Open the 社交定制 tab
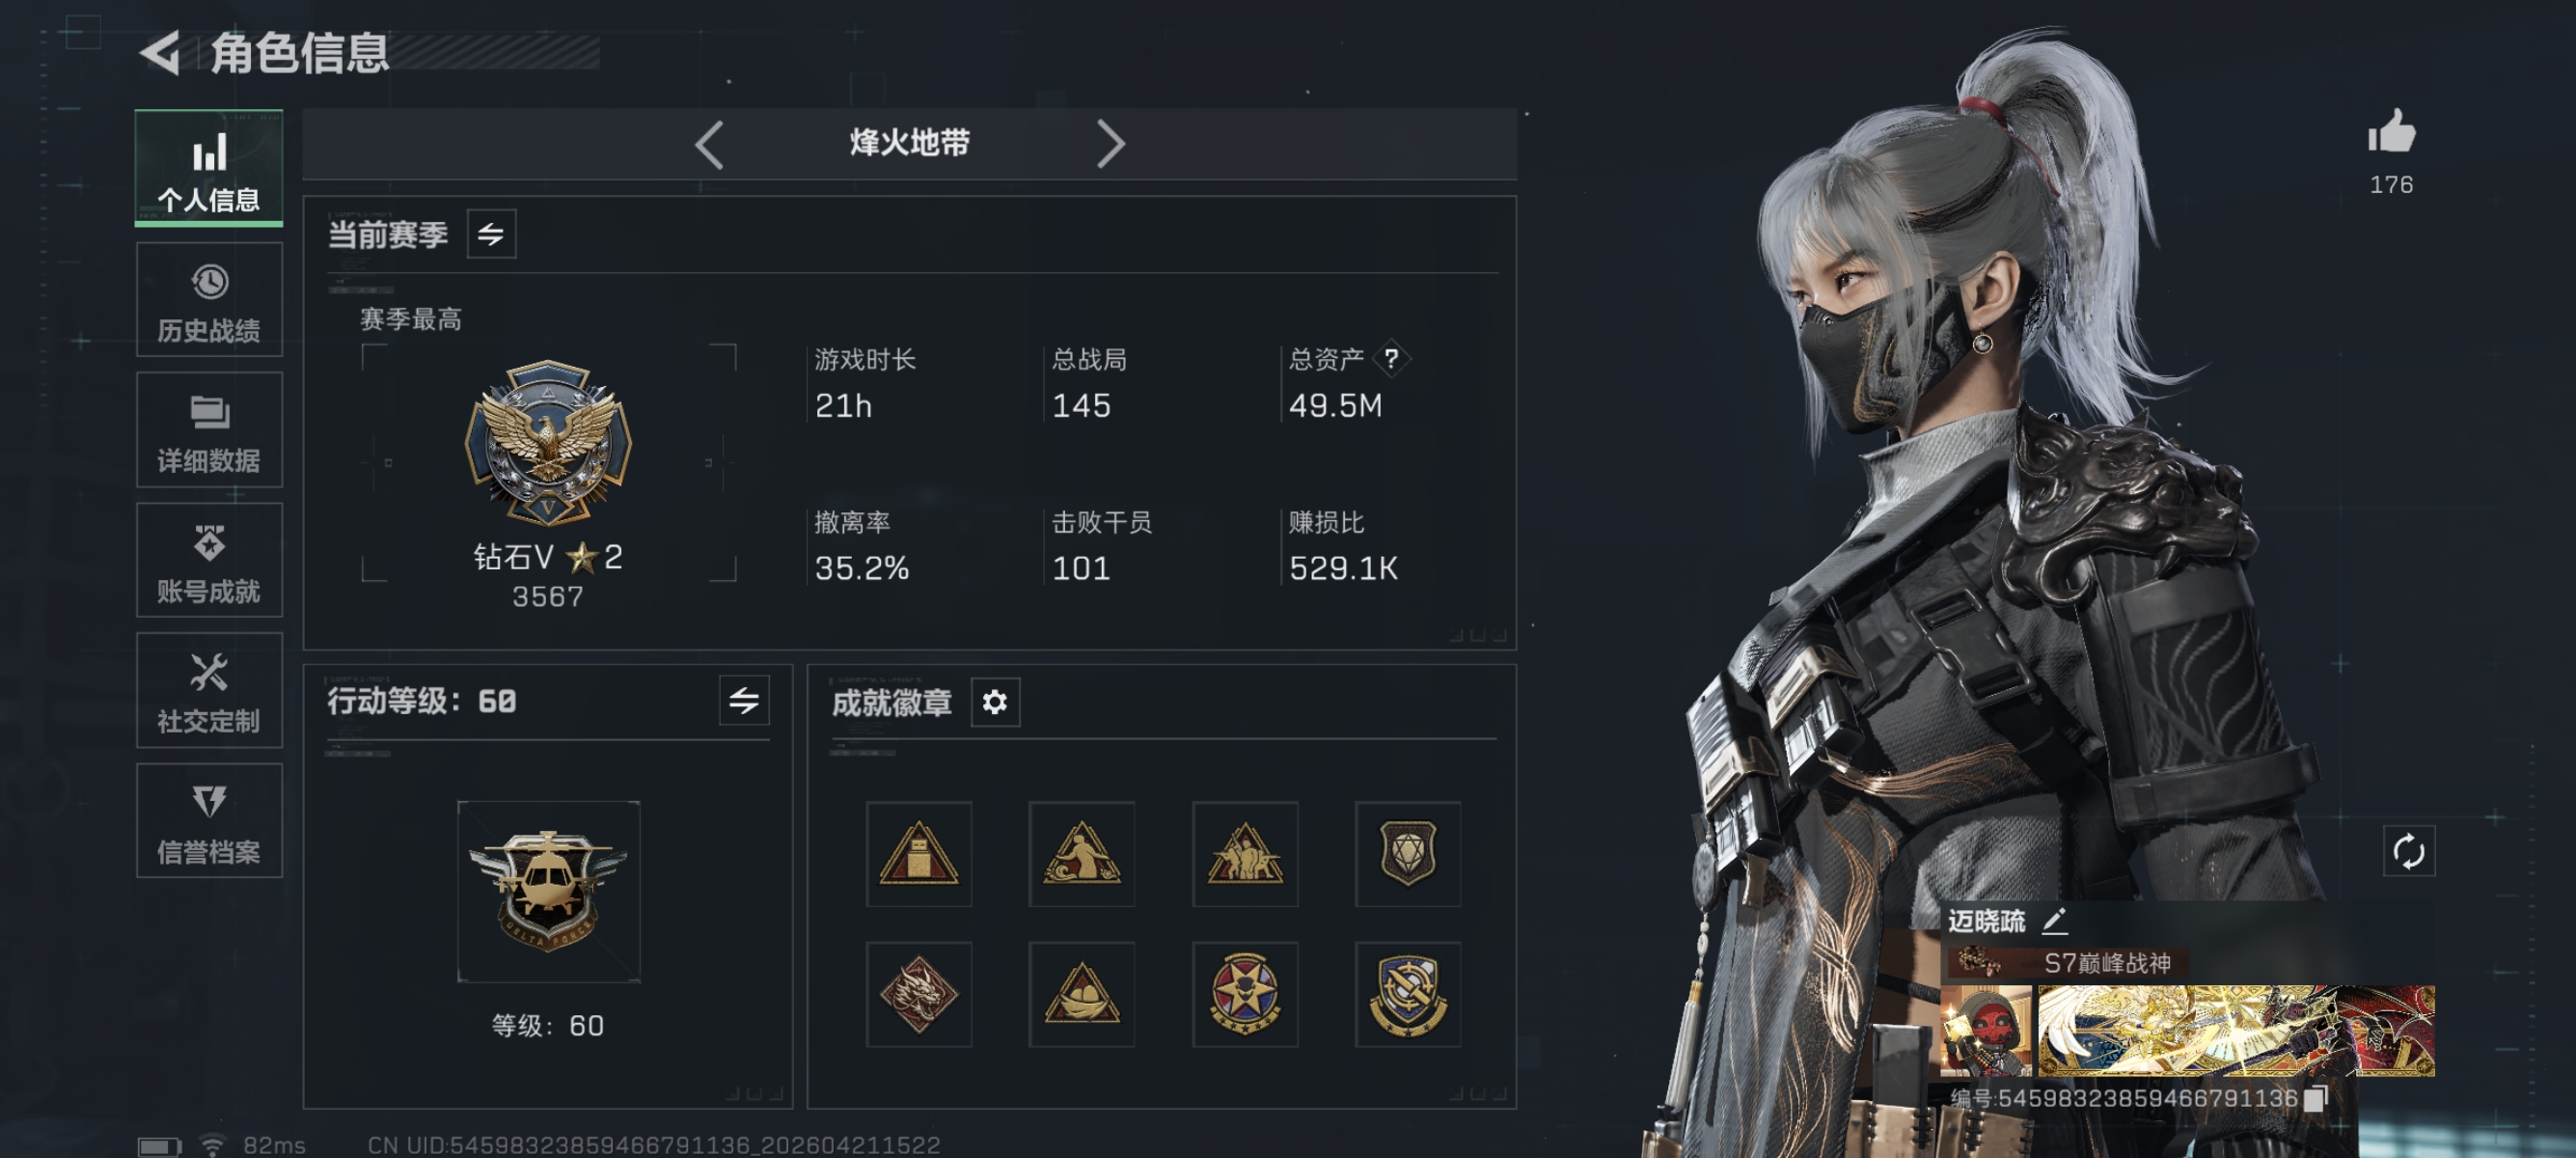Viewport: 2576px width, 1158px height. (x=209, y=690)
